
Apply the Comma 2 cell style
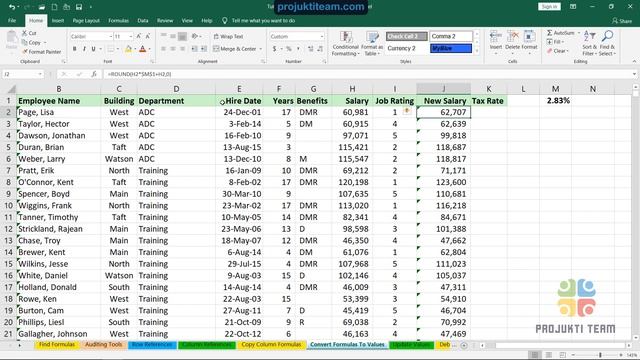tap(451, 36)
